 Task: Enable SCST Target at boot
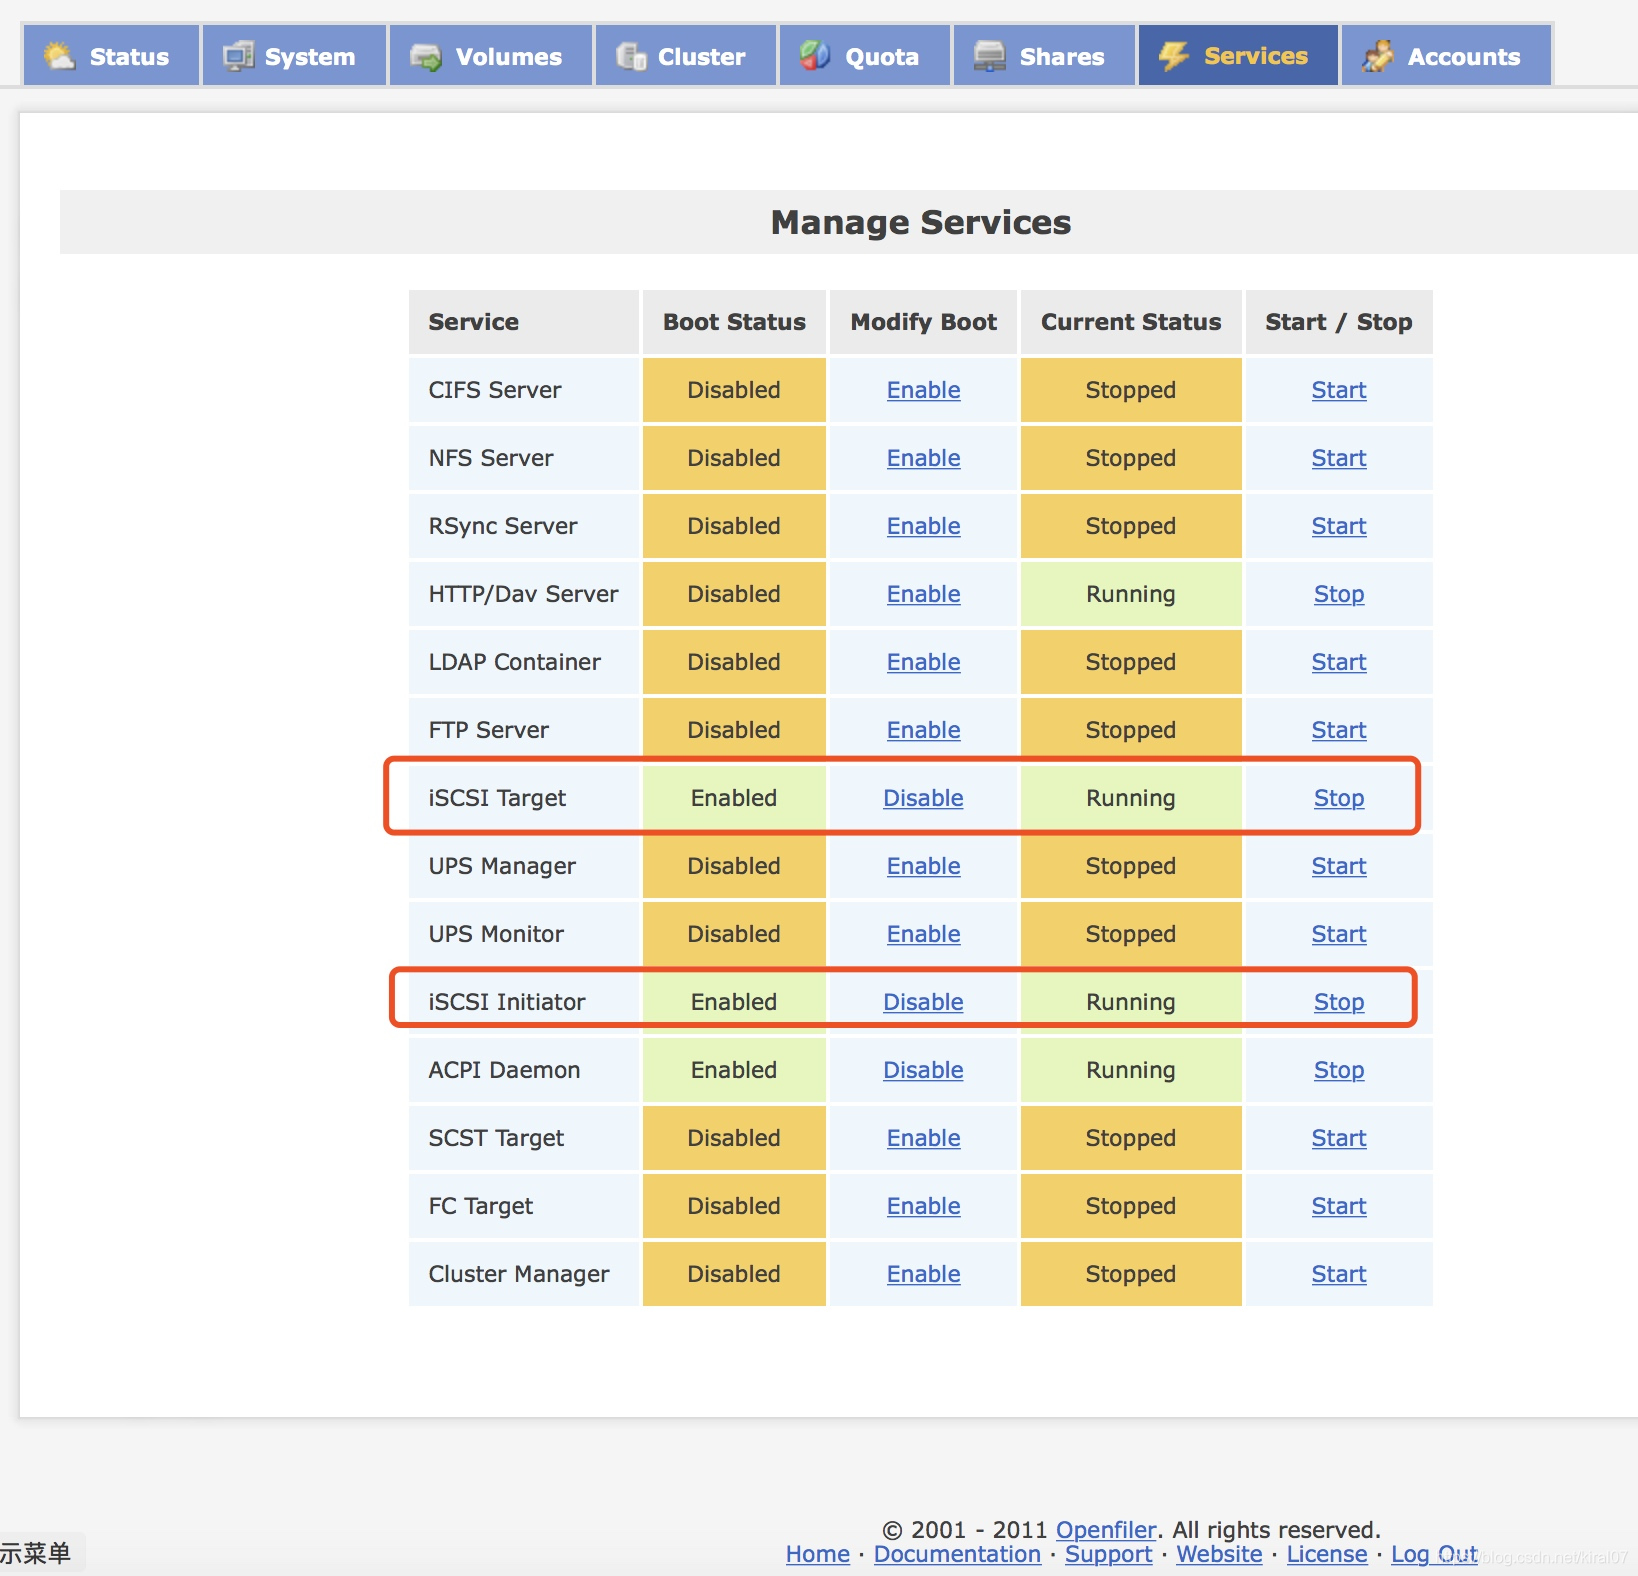[923, 1138]
